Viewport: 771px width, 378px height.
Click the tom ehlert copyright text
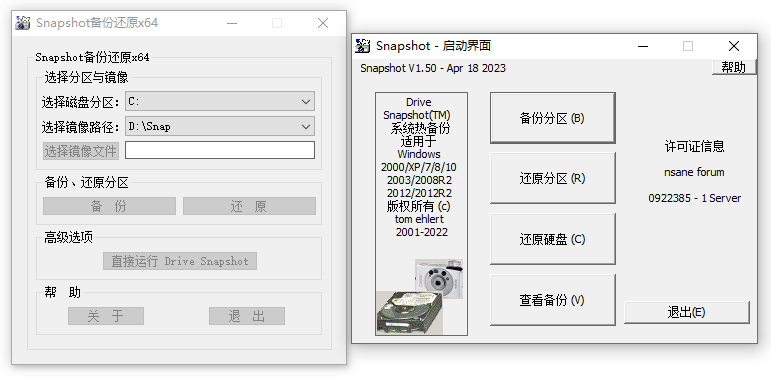[x=419, y=219]
